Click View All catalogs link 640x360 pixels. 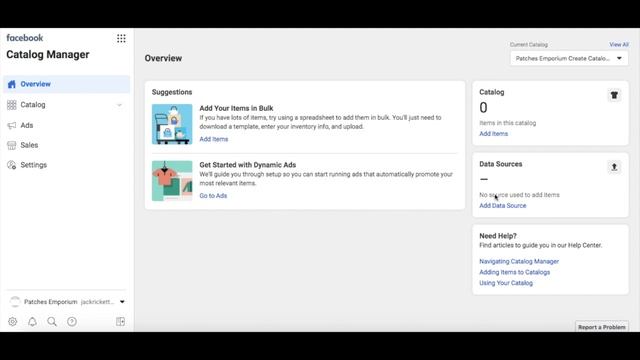(619, 44)
